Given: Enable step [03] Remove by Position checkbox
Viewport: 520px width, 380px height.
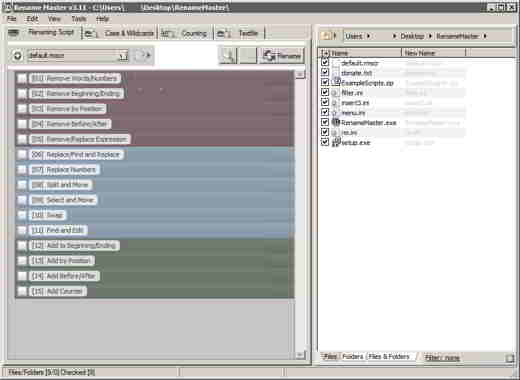Looking at the screenshot, I should 22,109.
